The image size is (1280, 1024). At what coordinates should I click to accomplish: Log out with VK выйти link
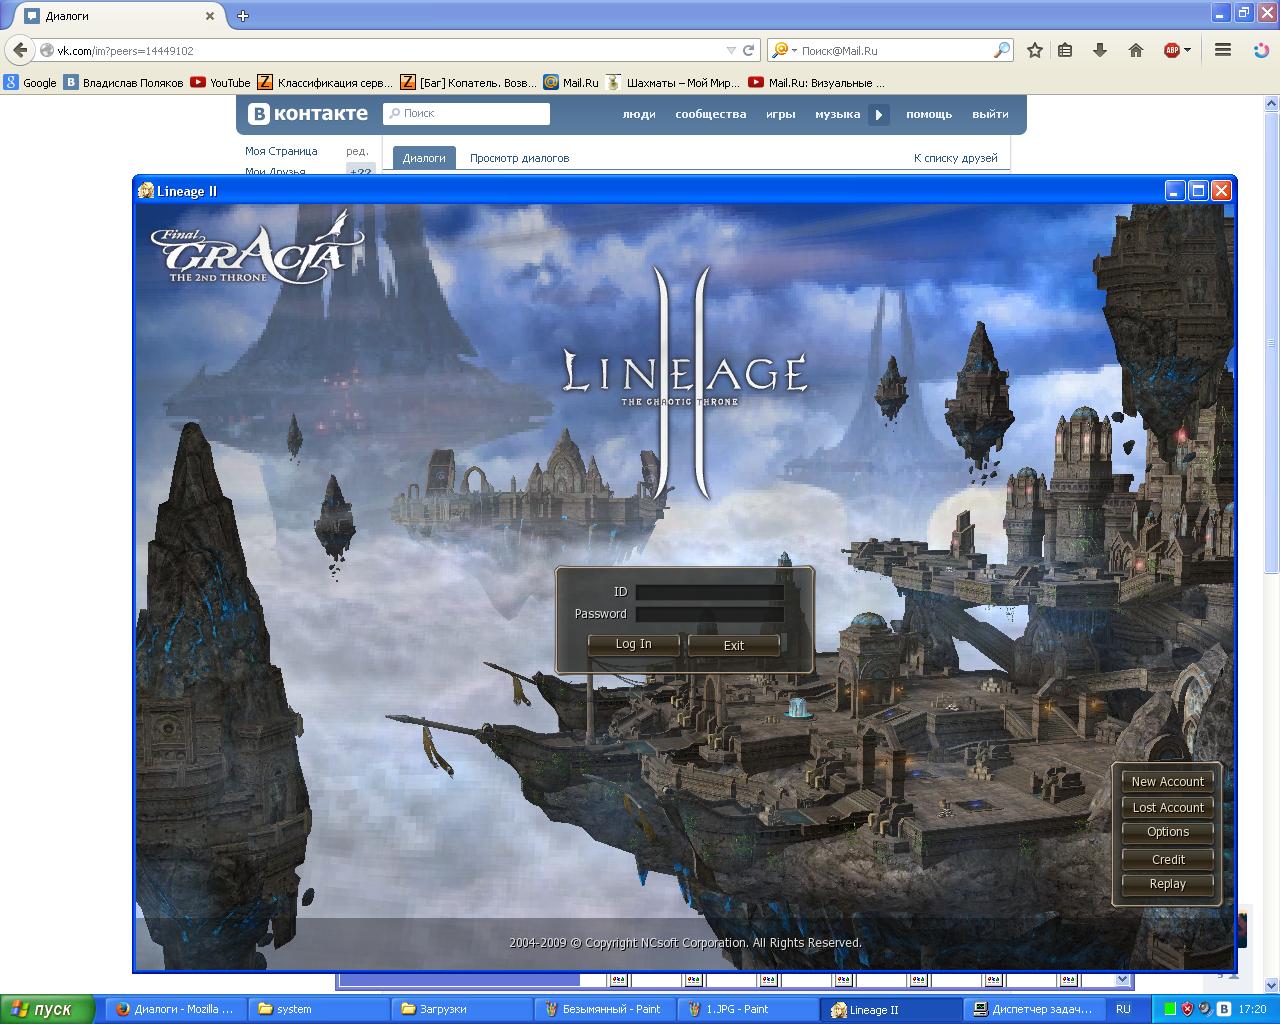(990, 114)
